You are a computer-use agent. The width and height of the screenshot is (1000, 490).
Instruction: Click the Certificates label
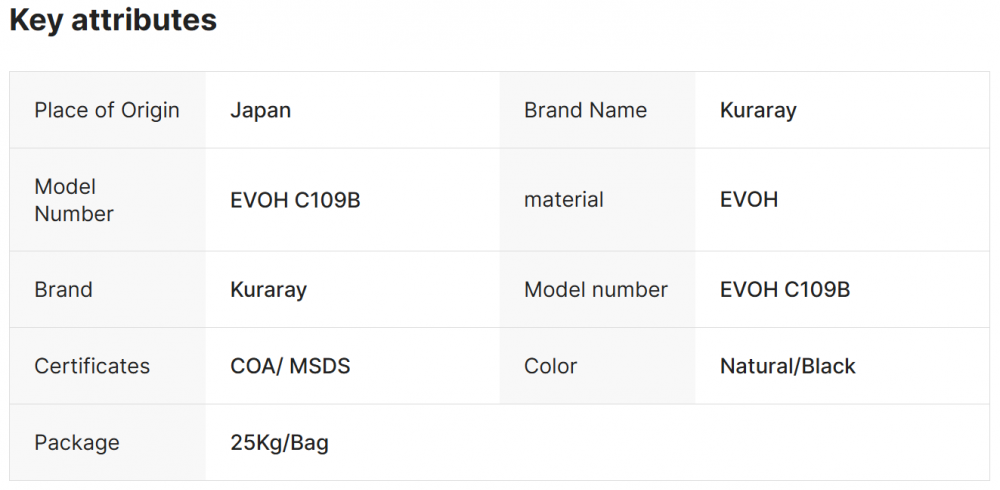[92, 366]
